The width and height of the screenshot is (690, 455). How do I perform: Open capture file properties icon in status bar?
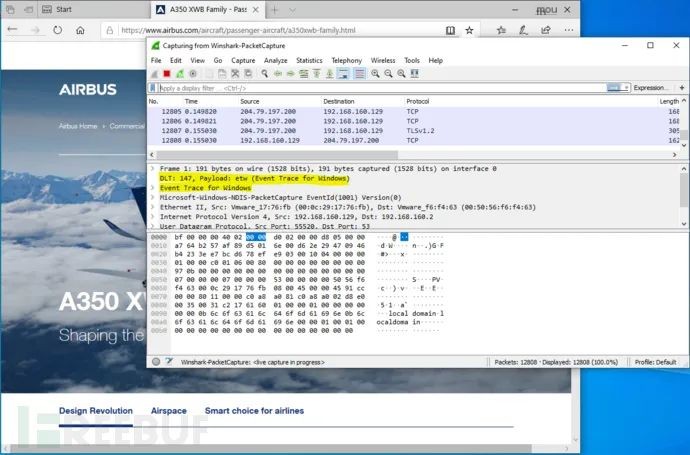[169, 362]
